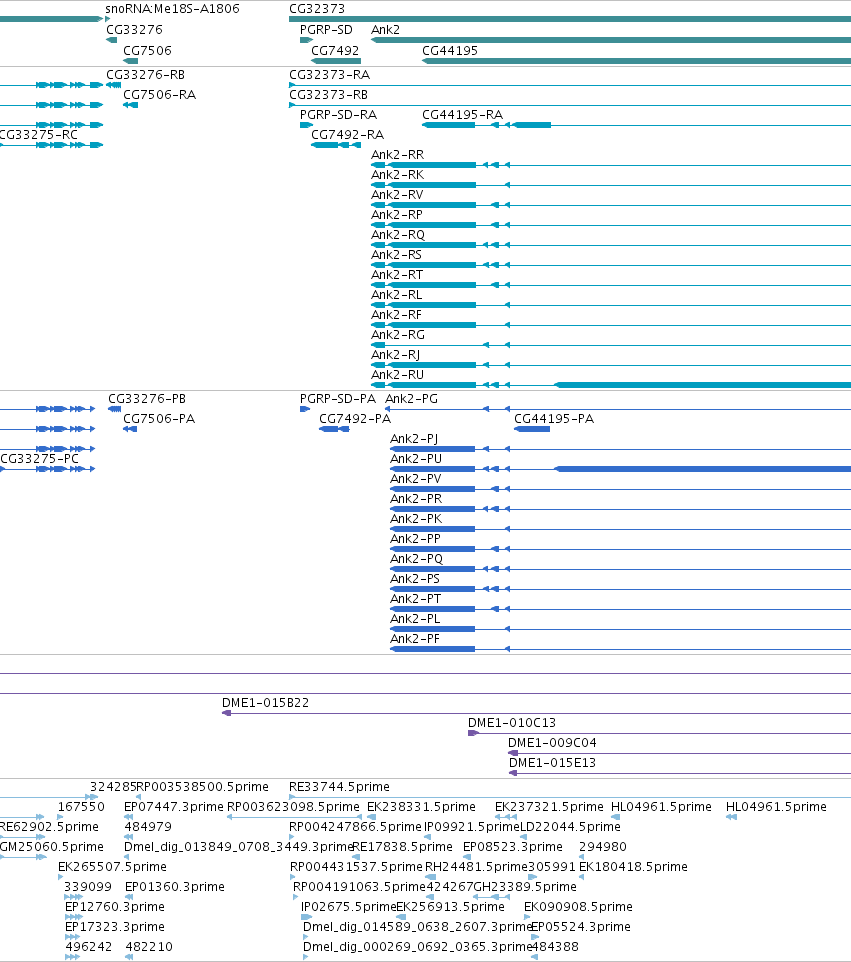Select the CG33276-PB protein label
The height and width of the screenshot is (962, 851).
(x=147, y=399)
